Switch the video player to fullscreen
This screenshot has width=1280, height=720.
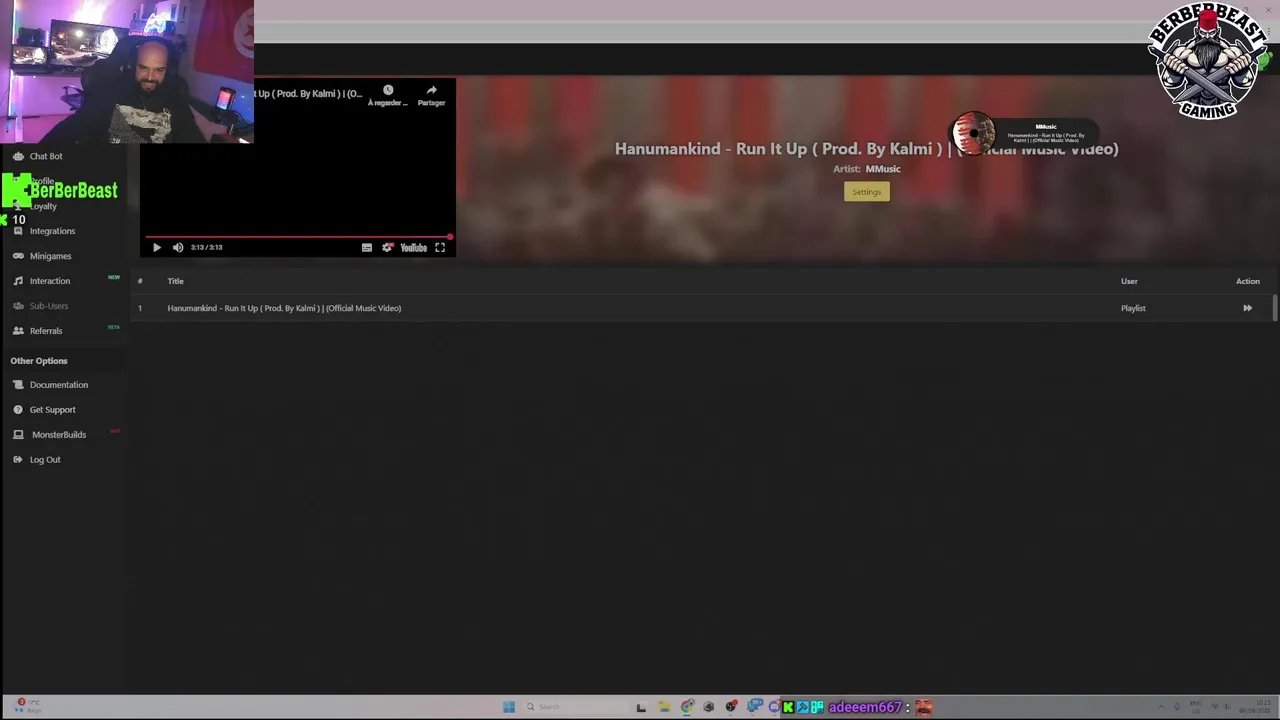(440, 248)
